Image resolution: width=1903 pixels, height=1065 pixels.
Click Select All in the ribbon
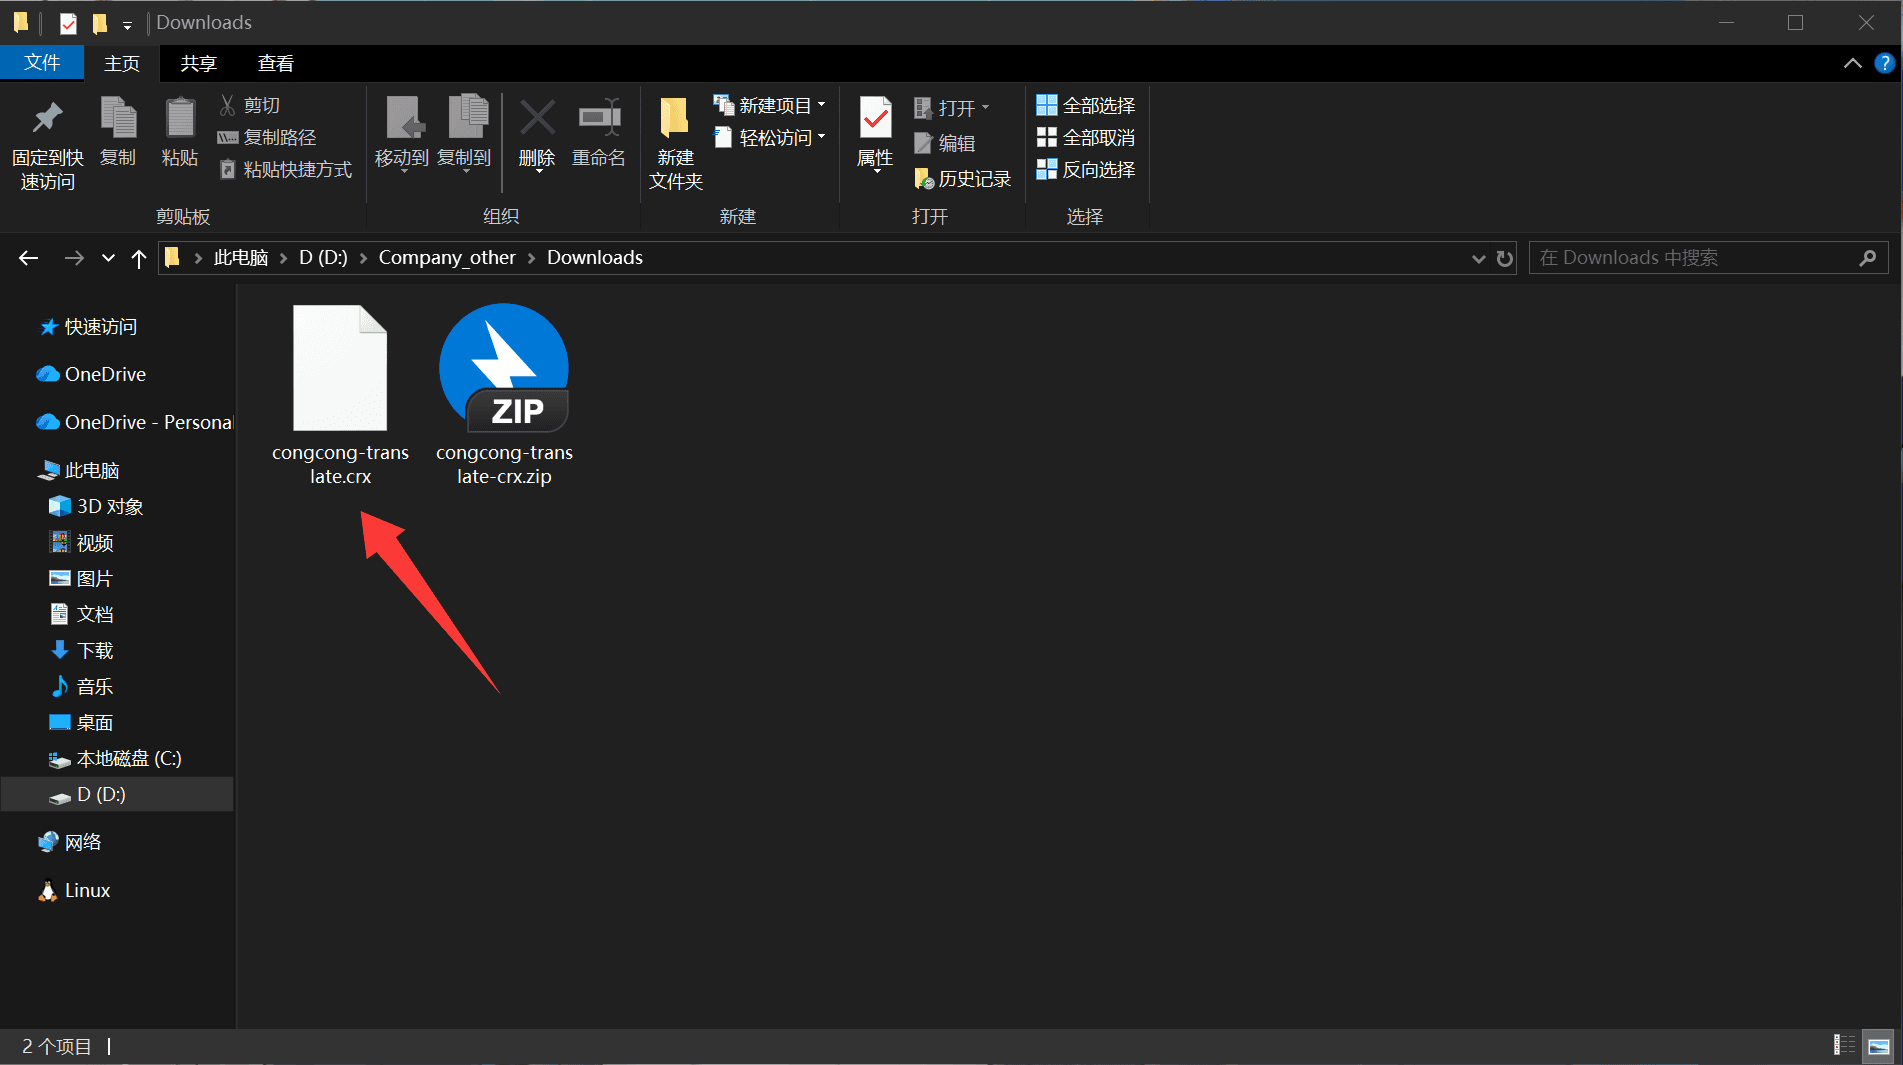point(1086,105)
